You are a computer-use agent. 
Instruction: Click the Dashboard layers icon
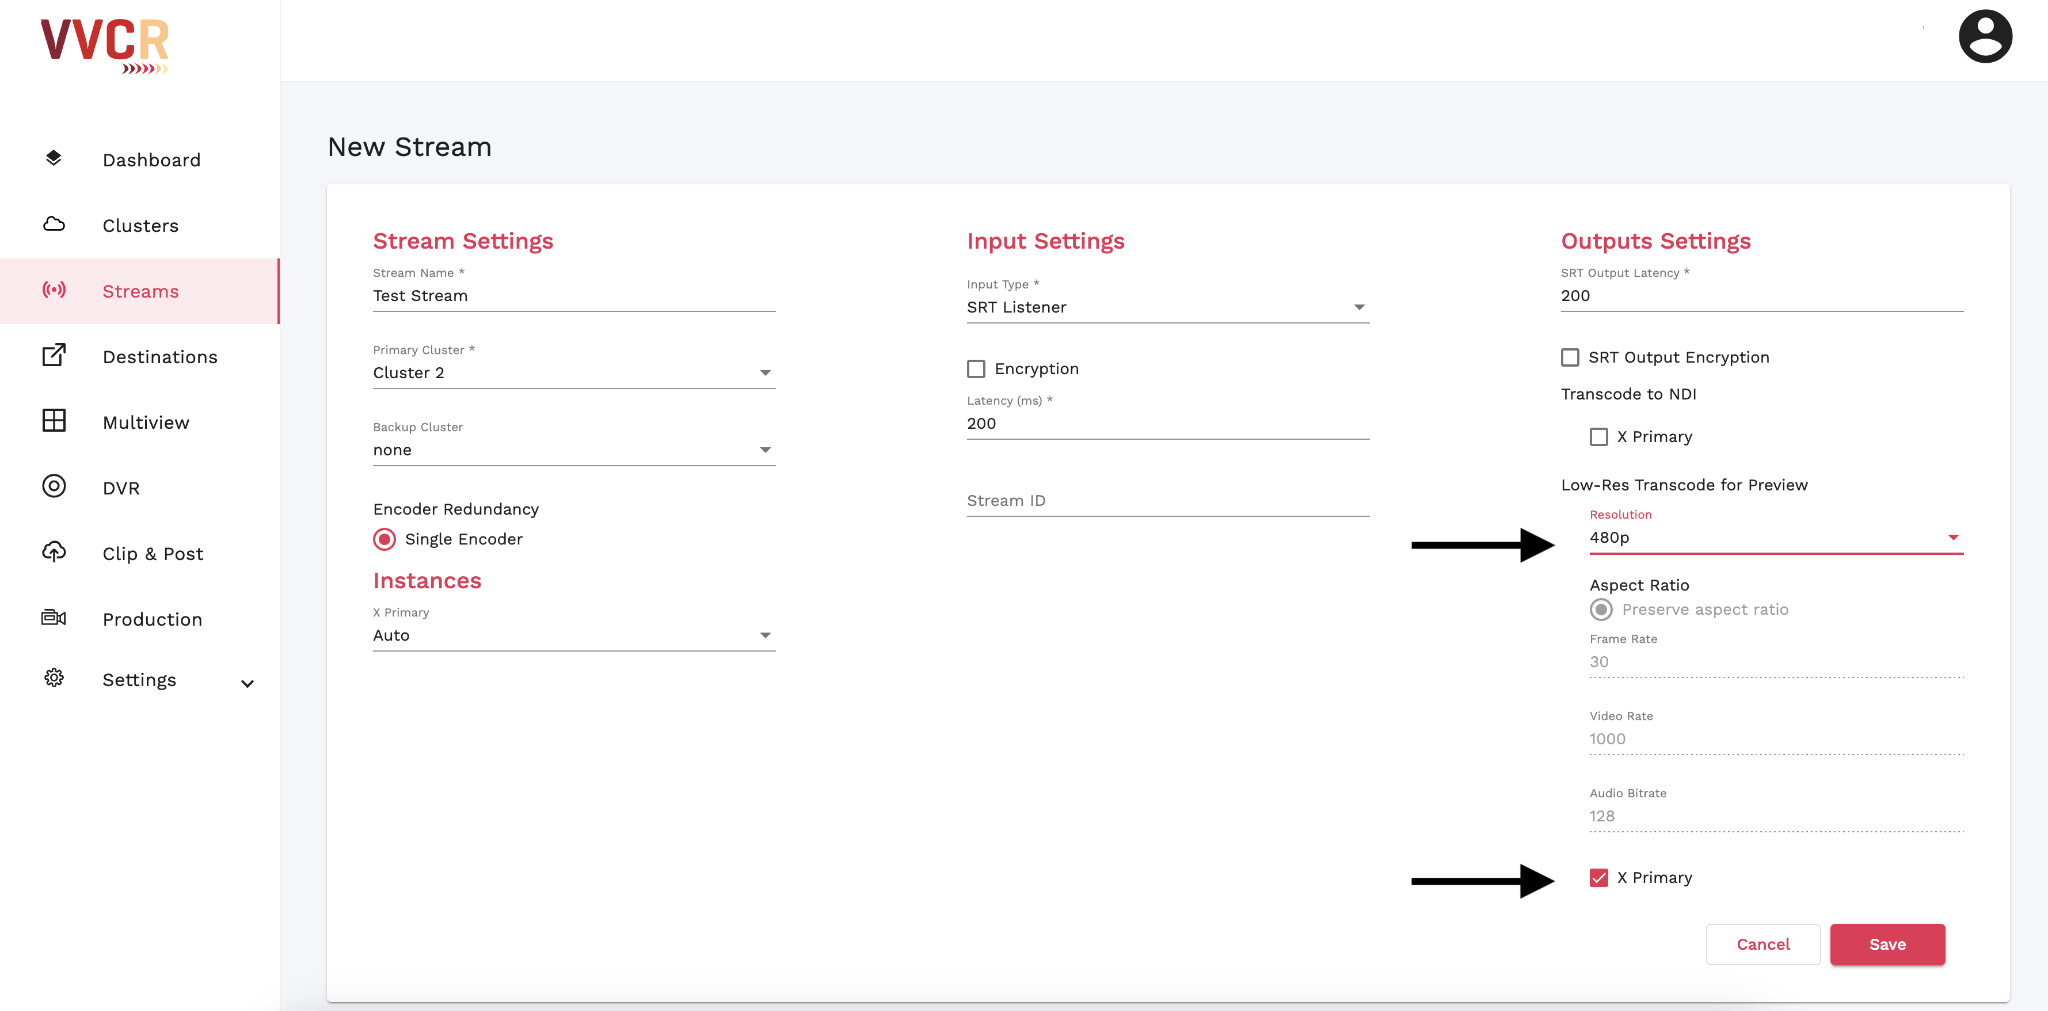click(x=54, y=158)
